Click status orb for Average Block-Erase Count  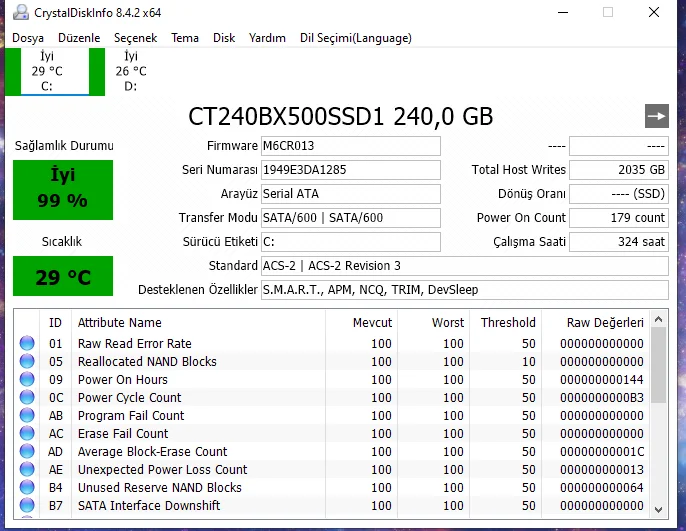pyautogui.click(x=27, y=451)
